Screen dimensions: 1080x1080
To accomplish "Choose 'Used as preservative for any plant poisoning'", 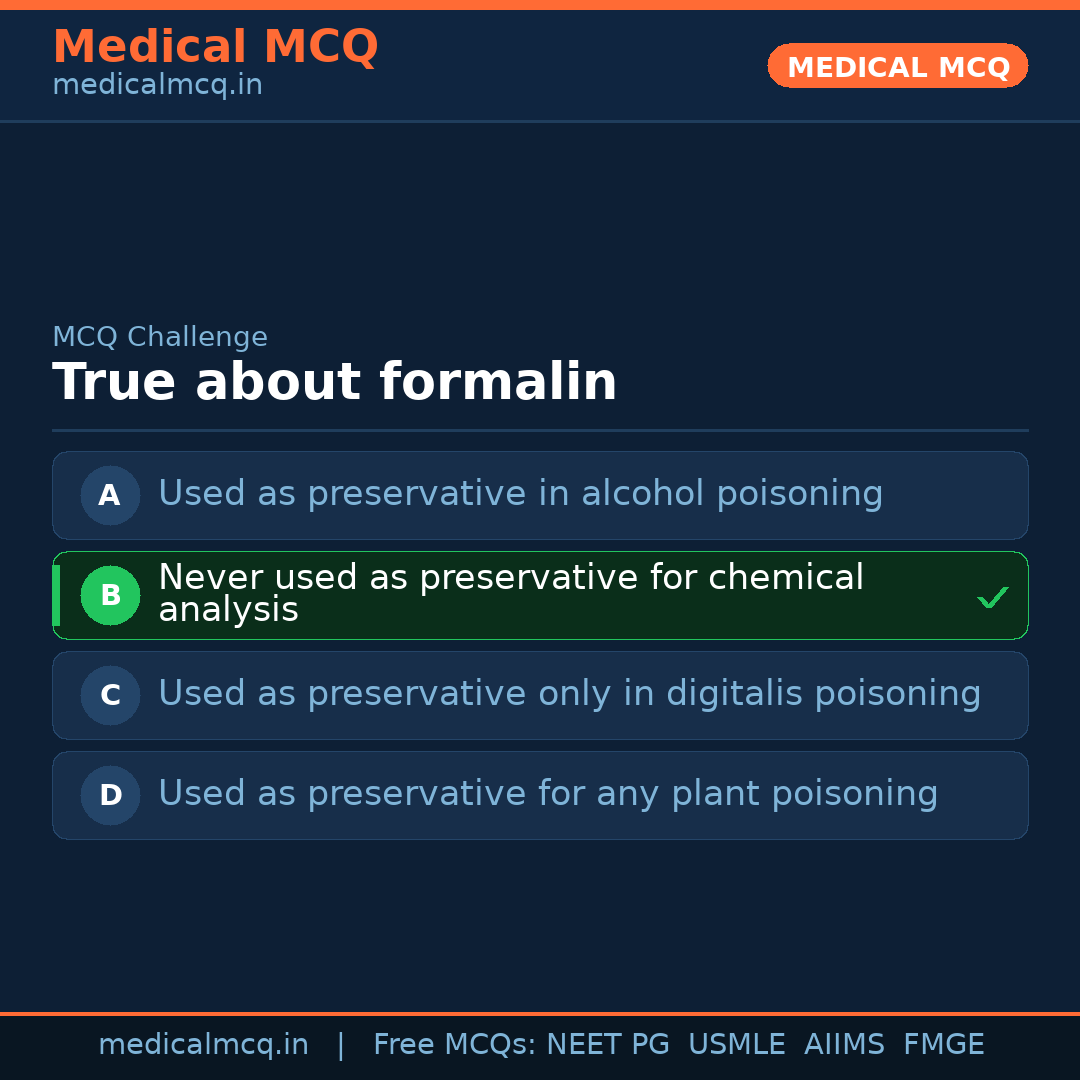I will tap(548, 794).
